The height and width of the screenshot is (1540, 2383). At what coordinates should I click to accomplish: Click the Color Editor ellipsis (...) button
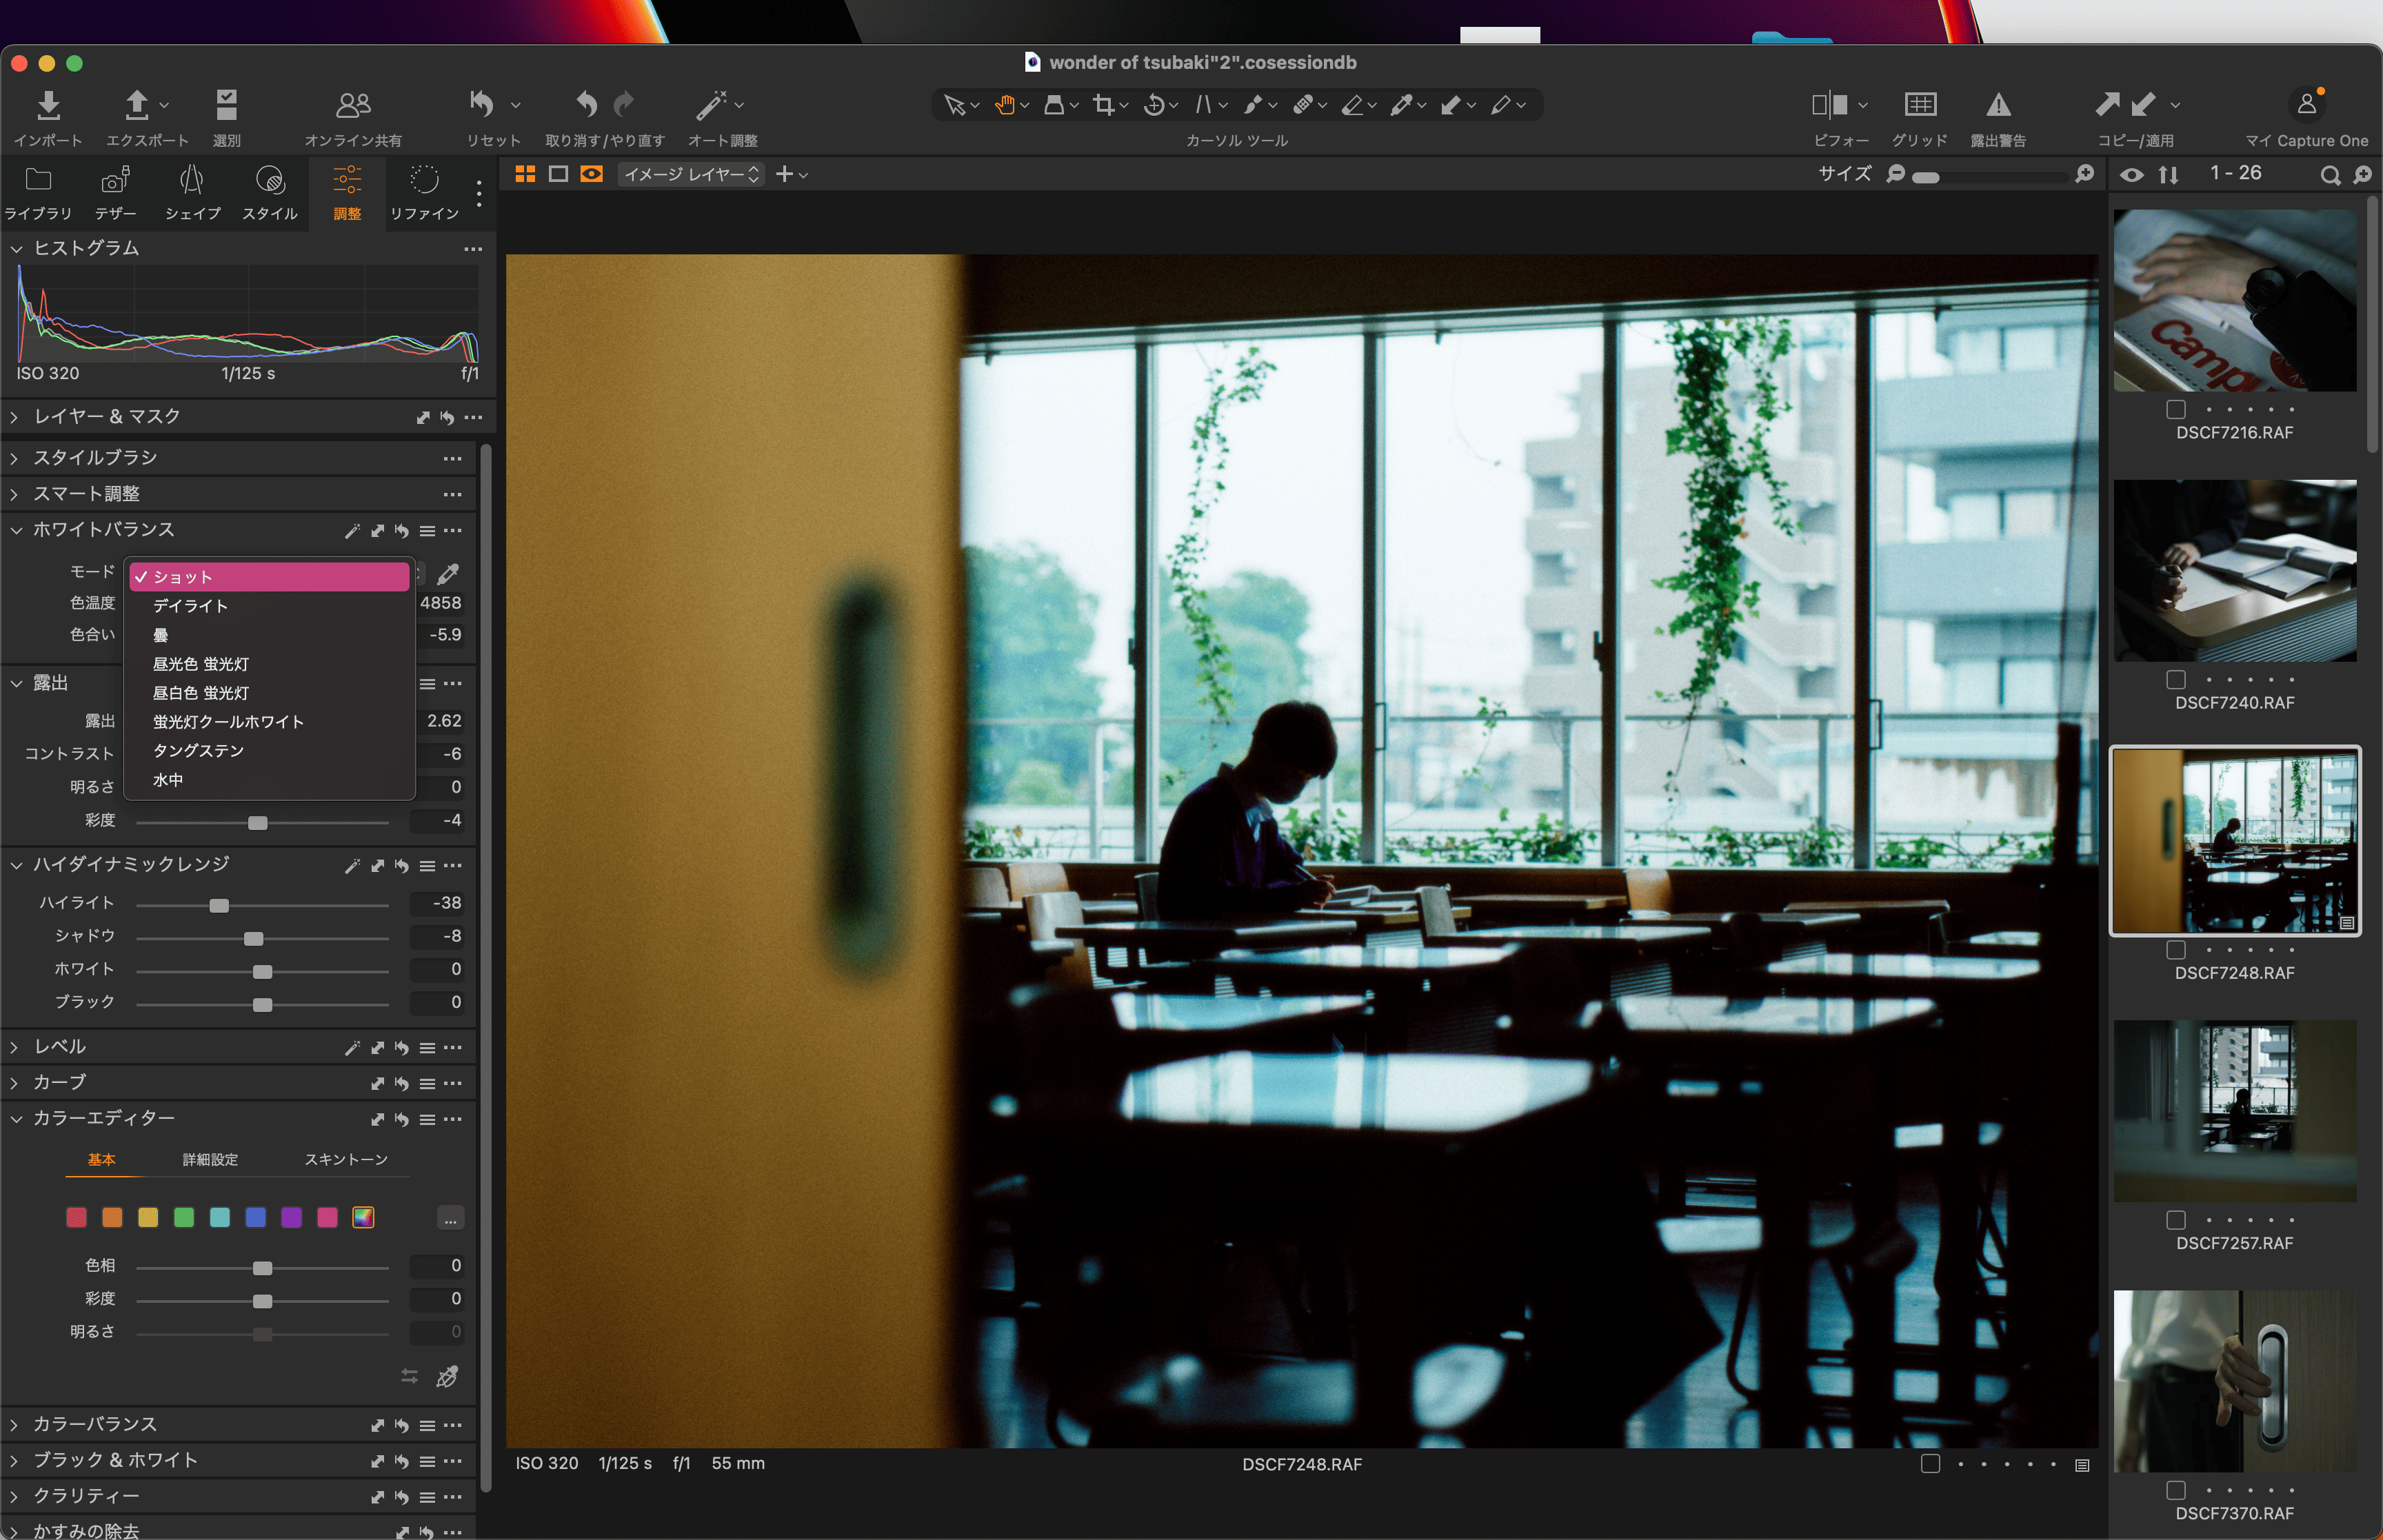(450, 1218)
